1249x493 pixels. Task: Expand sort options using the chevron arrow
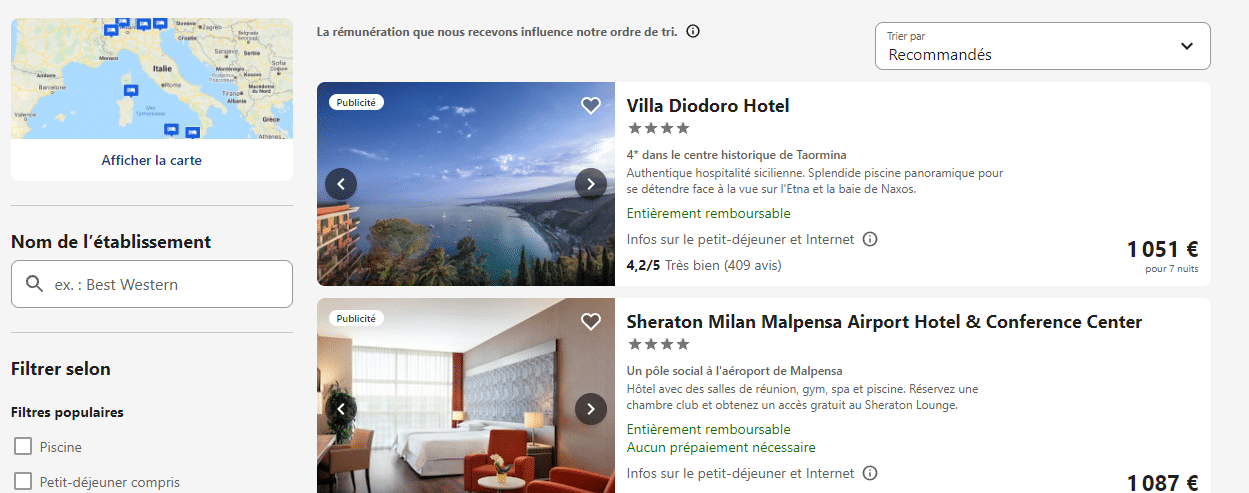coord(1187,46)
